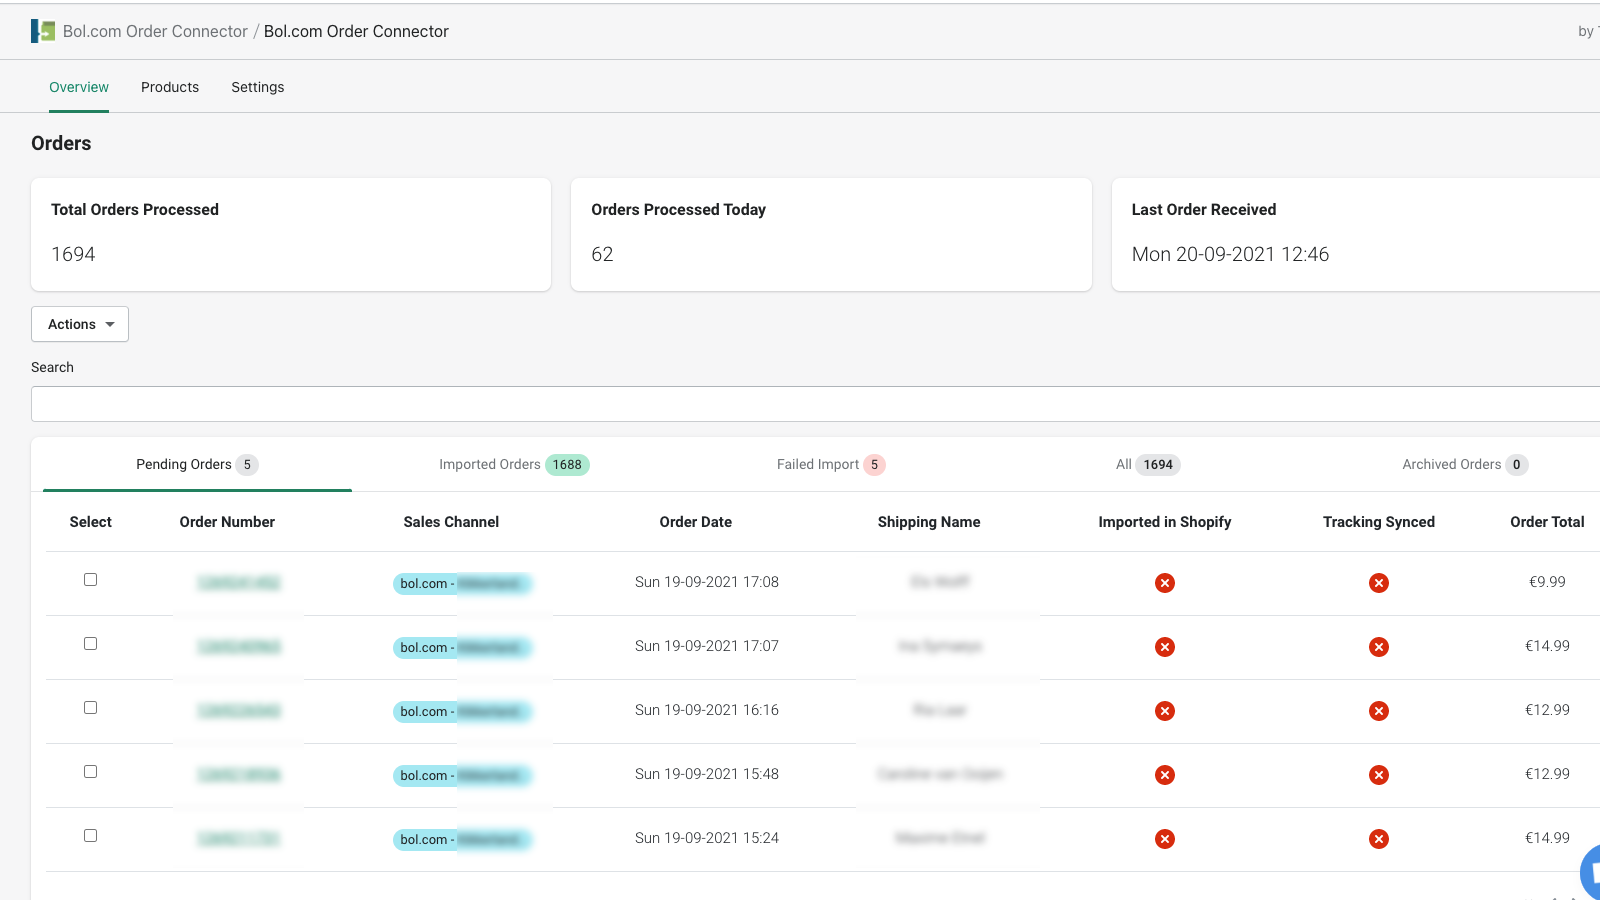Screen dimensions: 1600x900
Task: Select the checkbox for the 17:08 order
Action: click(91, 580)
